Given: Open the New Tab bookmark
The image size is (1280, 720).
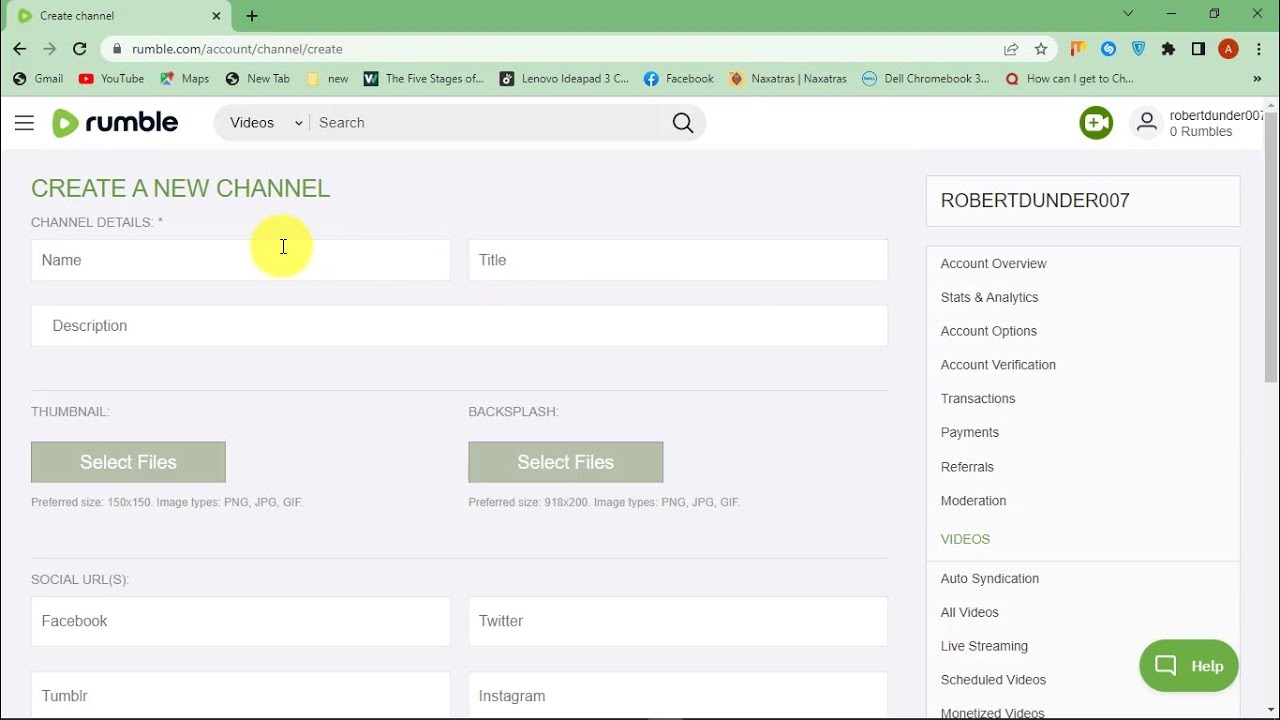Looking at the screenshot, I should coord(258,79).
